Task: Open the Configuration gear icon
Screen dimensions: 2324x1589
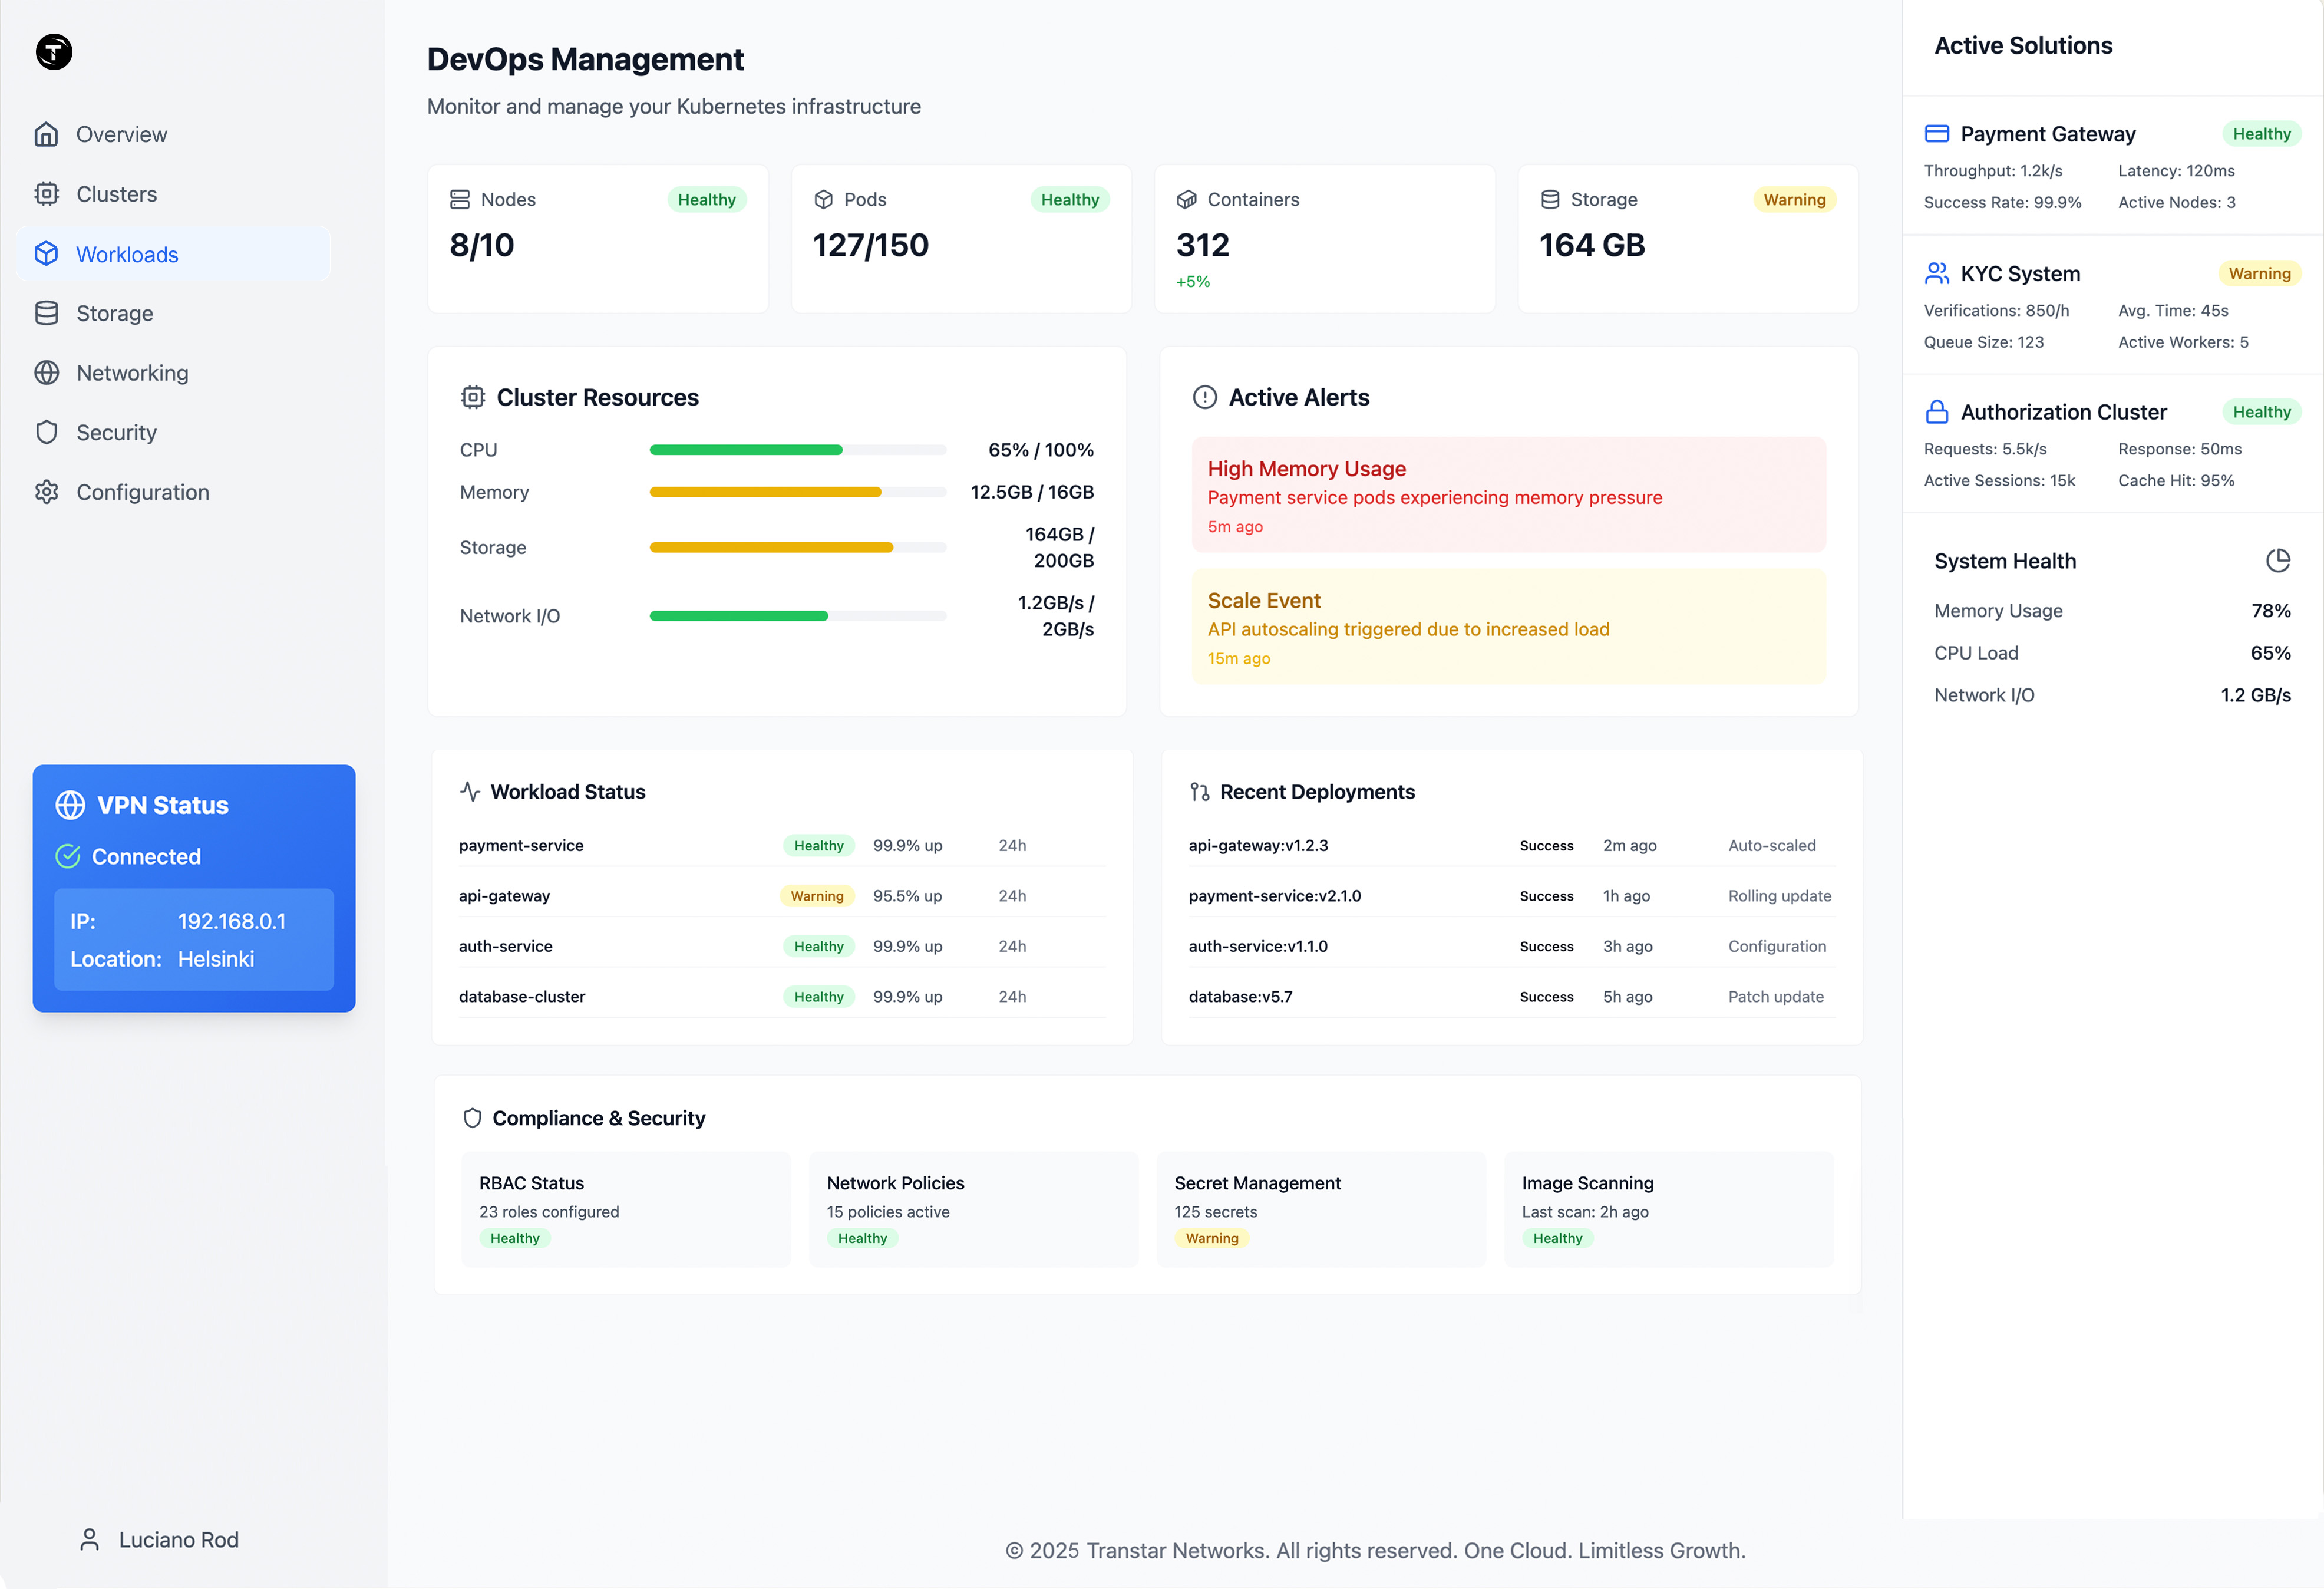Action: click(47, 491)
